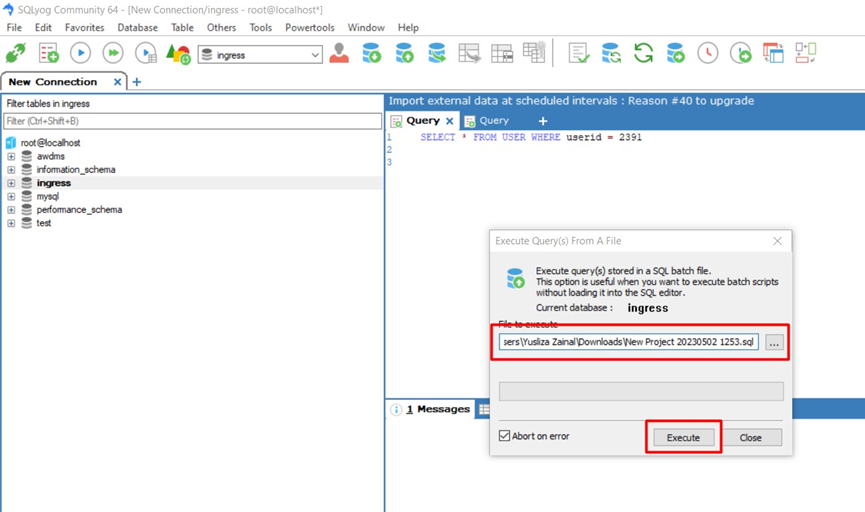Click the Close button in dialog
The height and width of the screenshot is (512, 865).
pos(750,438)
